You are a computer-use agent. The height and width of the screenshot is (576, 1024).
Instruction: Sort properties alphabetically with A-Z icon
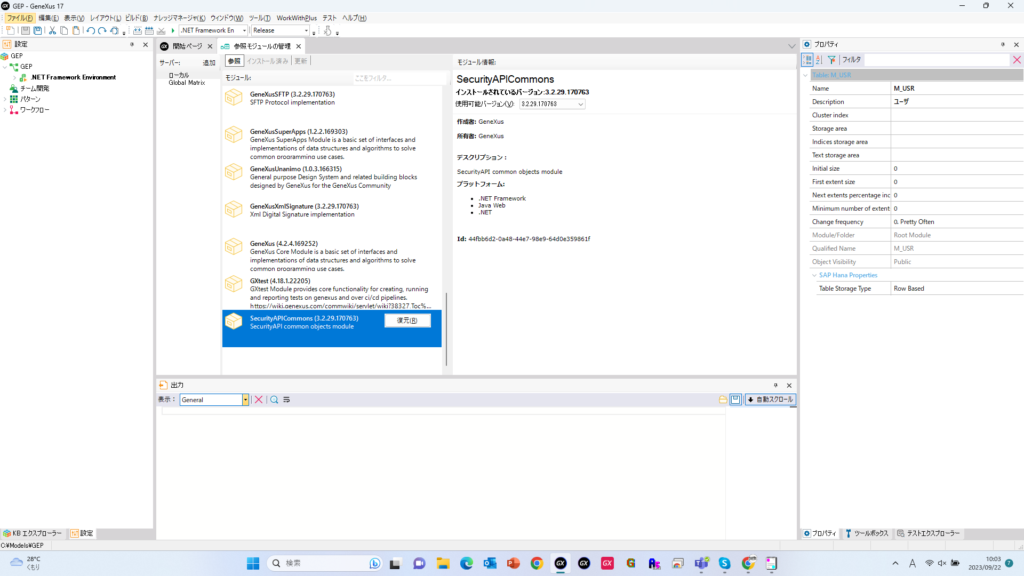click(819, 60)
